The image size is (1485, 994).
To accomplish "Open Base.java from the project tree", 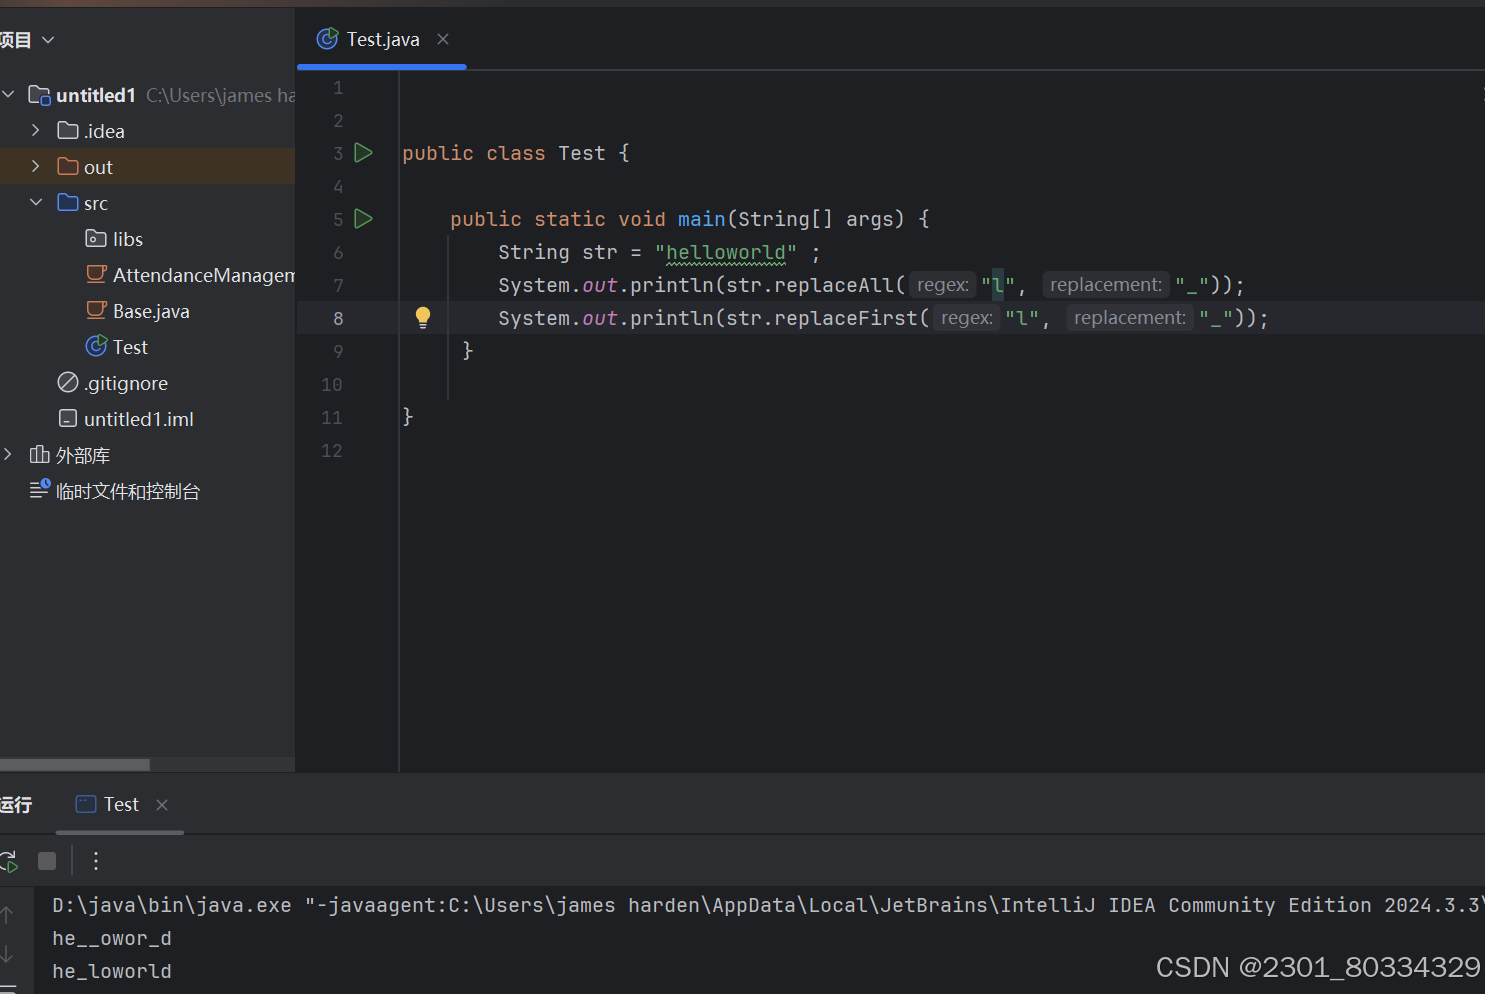I will point(151,311).
